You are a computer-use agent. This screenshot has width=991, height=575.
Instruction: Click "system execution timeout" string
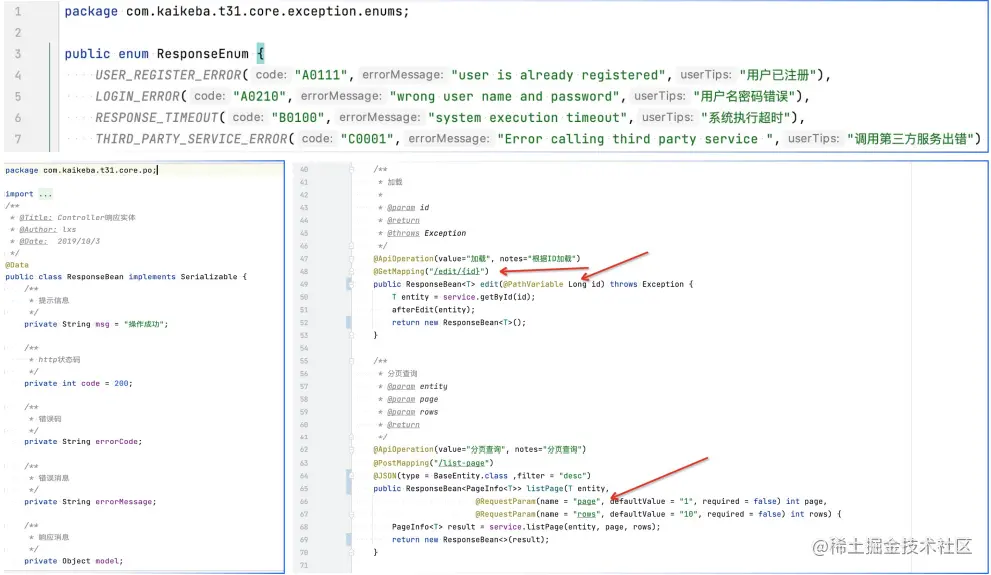[528, 118]
